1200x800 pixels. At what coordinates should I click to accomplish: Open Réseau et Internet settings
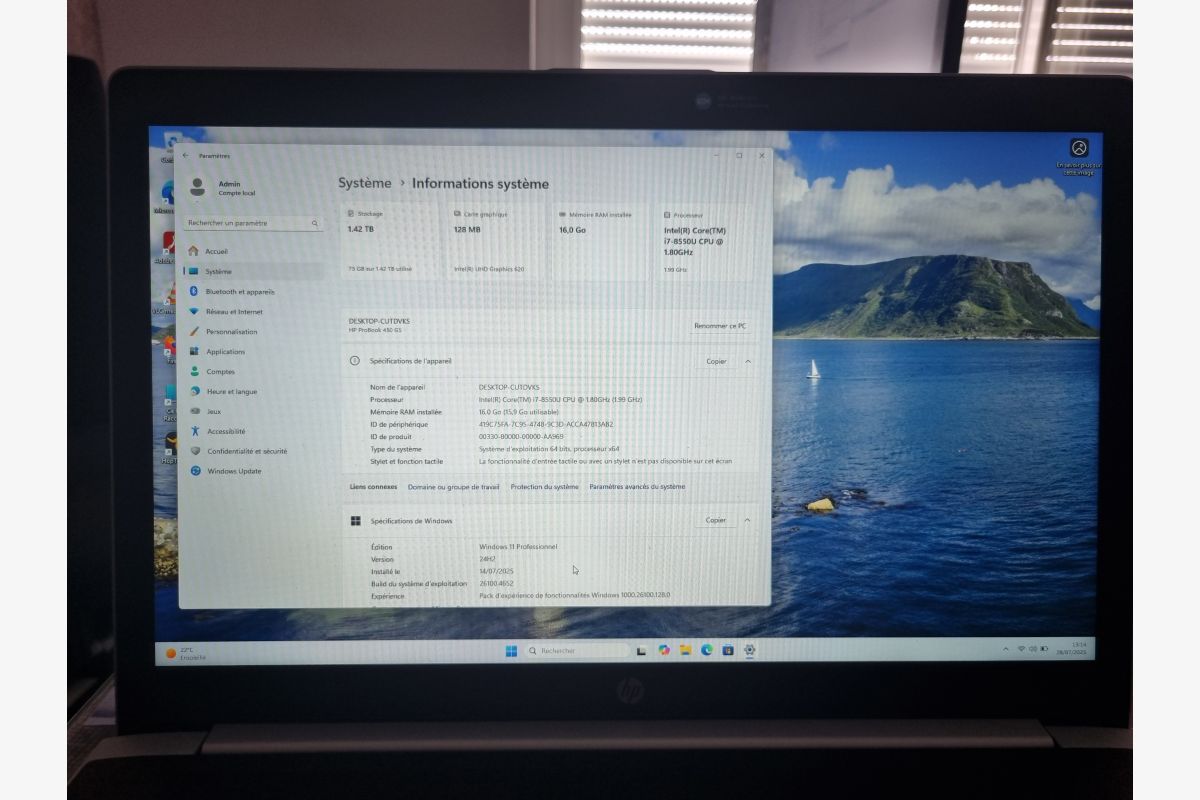point(254,311)
